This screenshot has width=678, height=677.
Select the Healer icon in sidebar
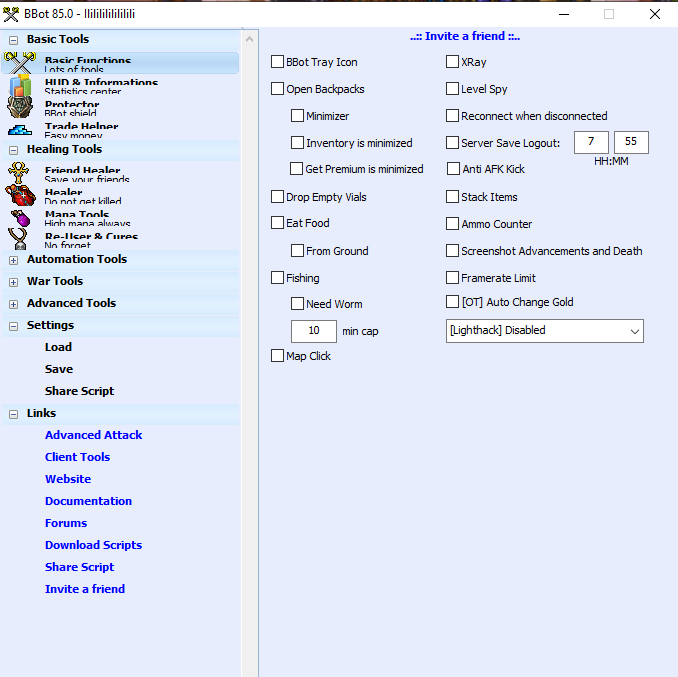(x=21, y=195)
